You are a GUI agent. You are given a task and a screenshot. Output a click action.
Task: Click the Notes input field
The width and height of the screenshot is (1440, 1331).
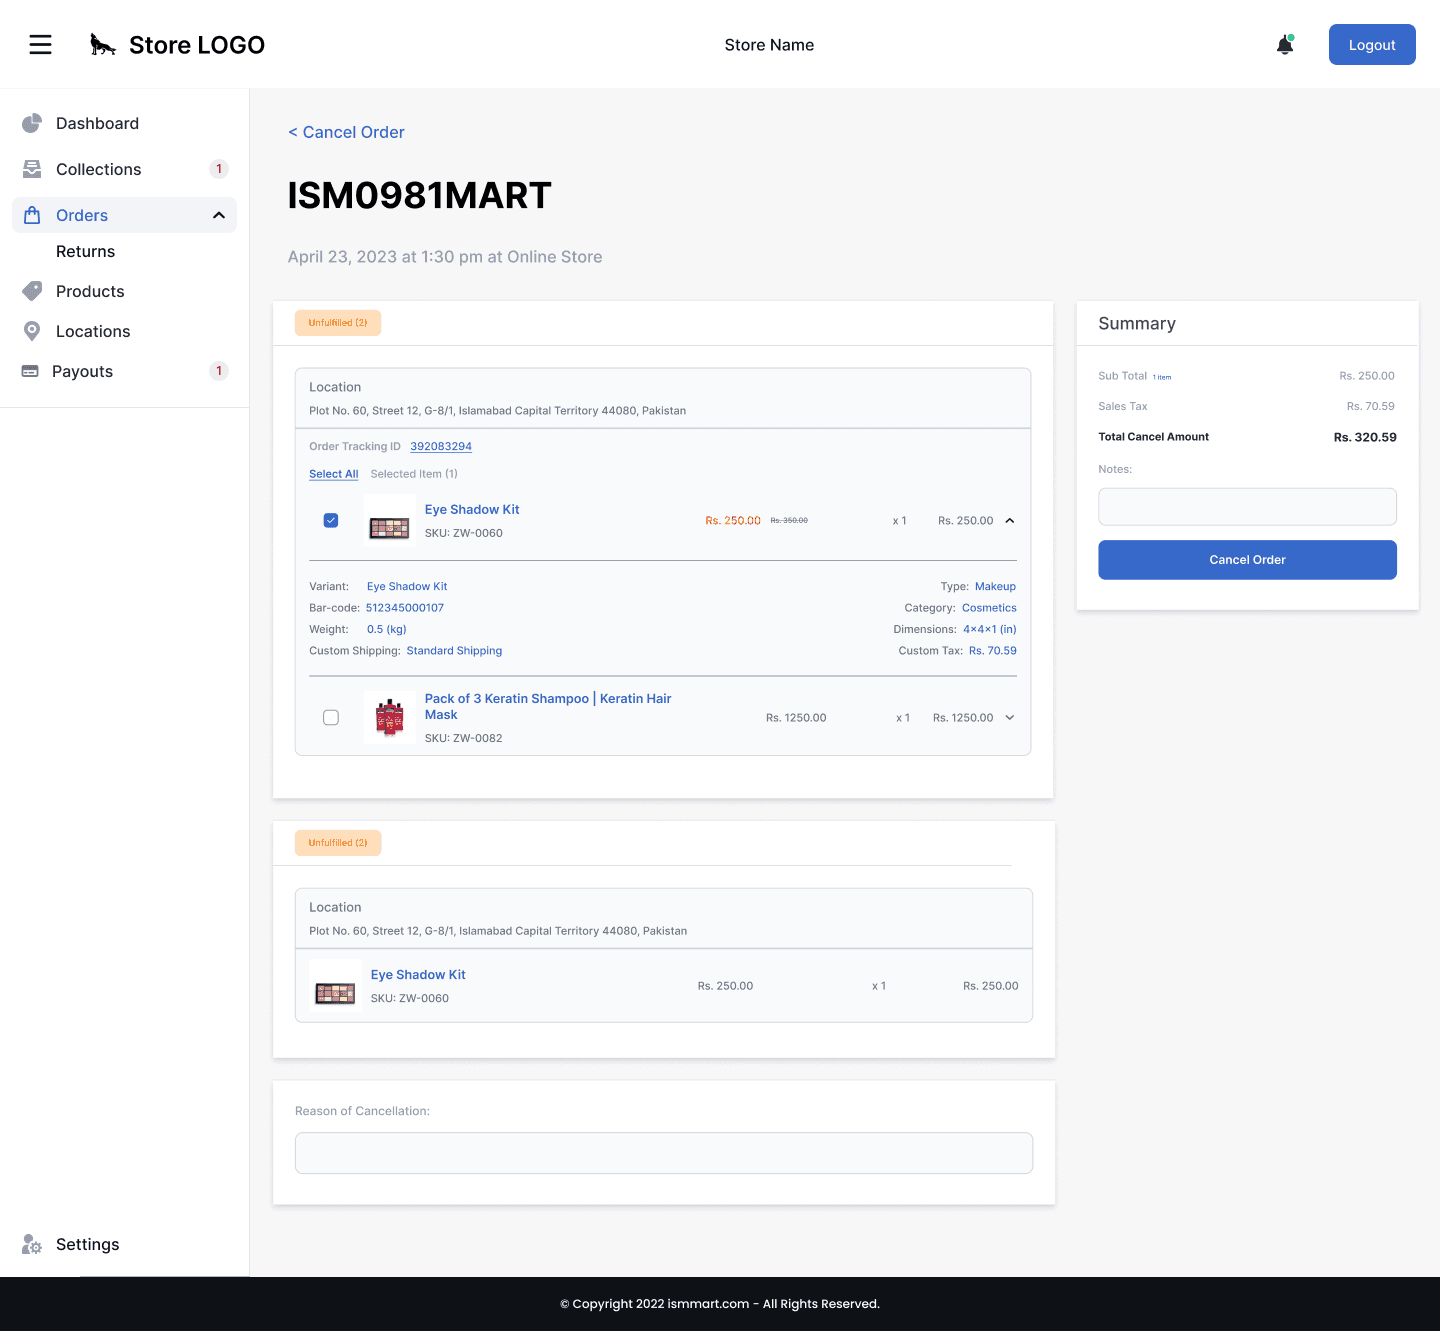[x=1247, y=507]
